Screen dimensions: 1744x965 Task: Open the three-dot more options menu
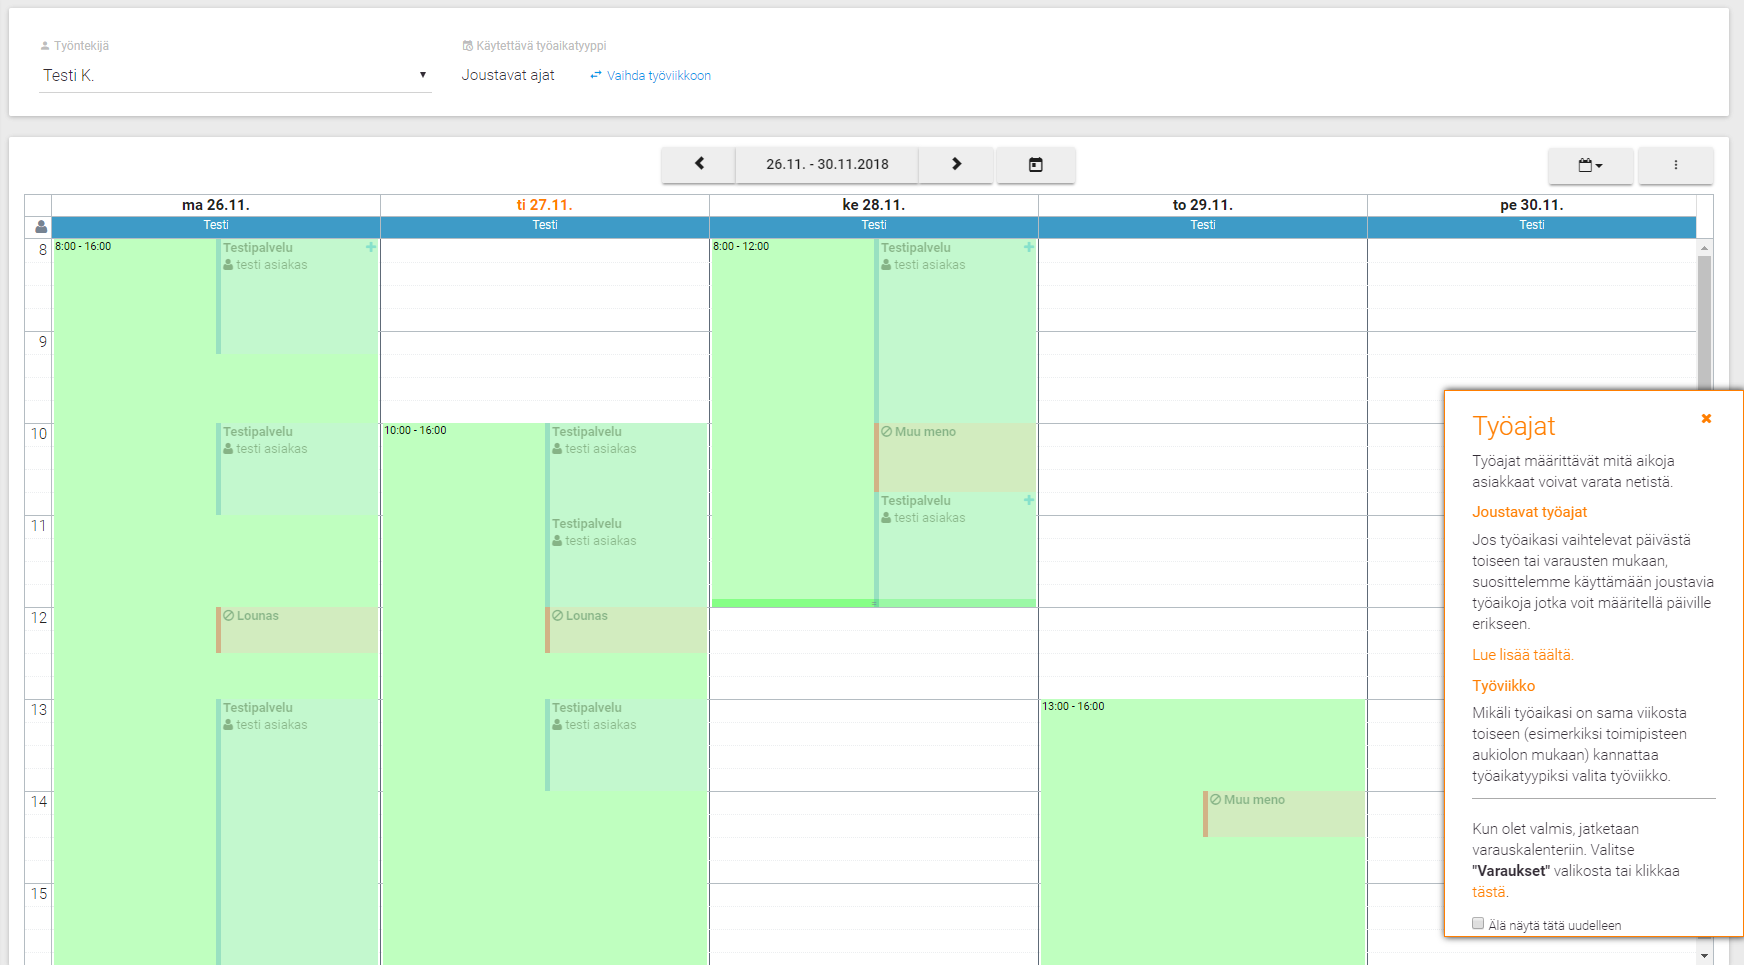[x=1676, y=165]
